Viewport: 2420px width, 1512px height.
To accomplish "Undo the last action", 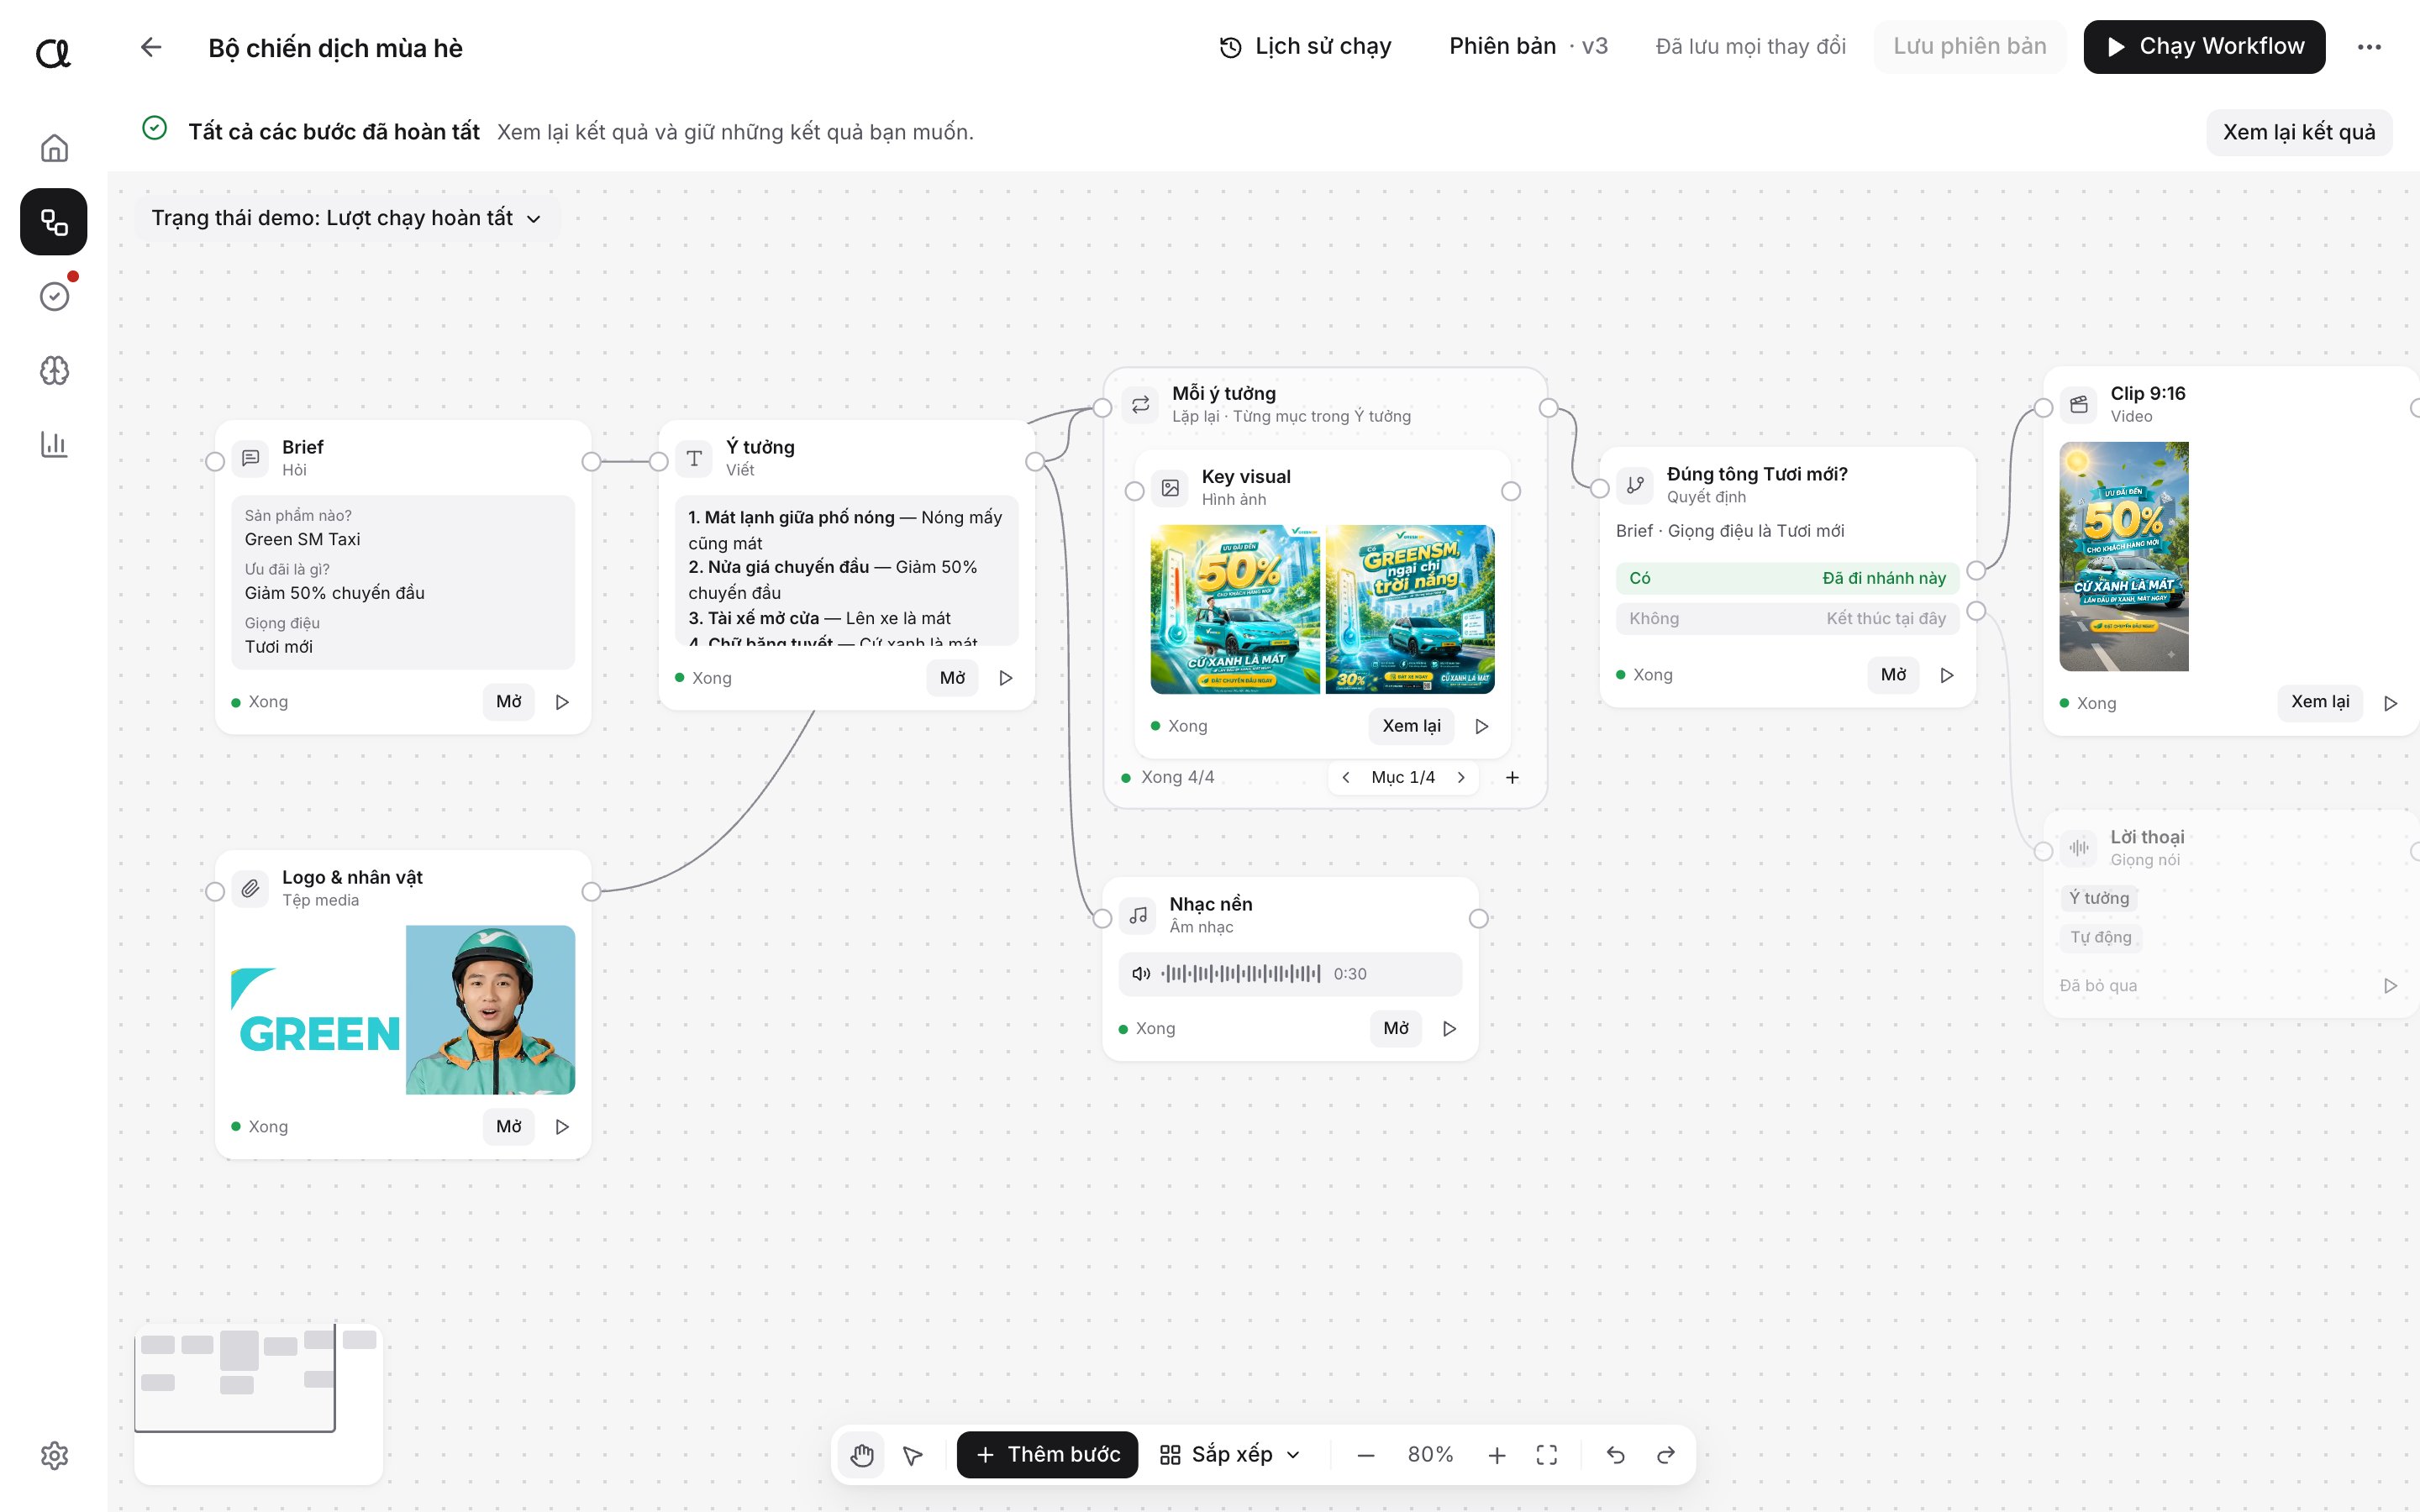I will [x=1616, y=1455].
